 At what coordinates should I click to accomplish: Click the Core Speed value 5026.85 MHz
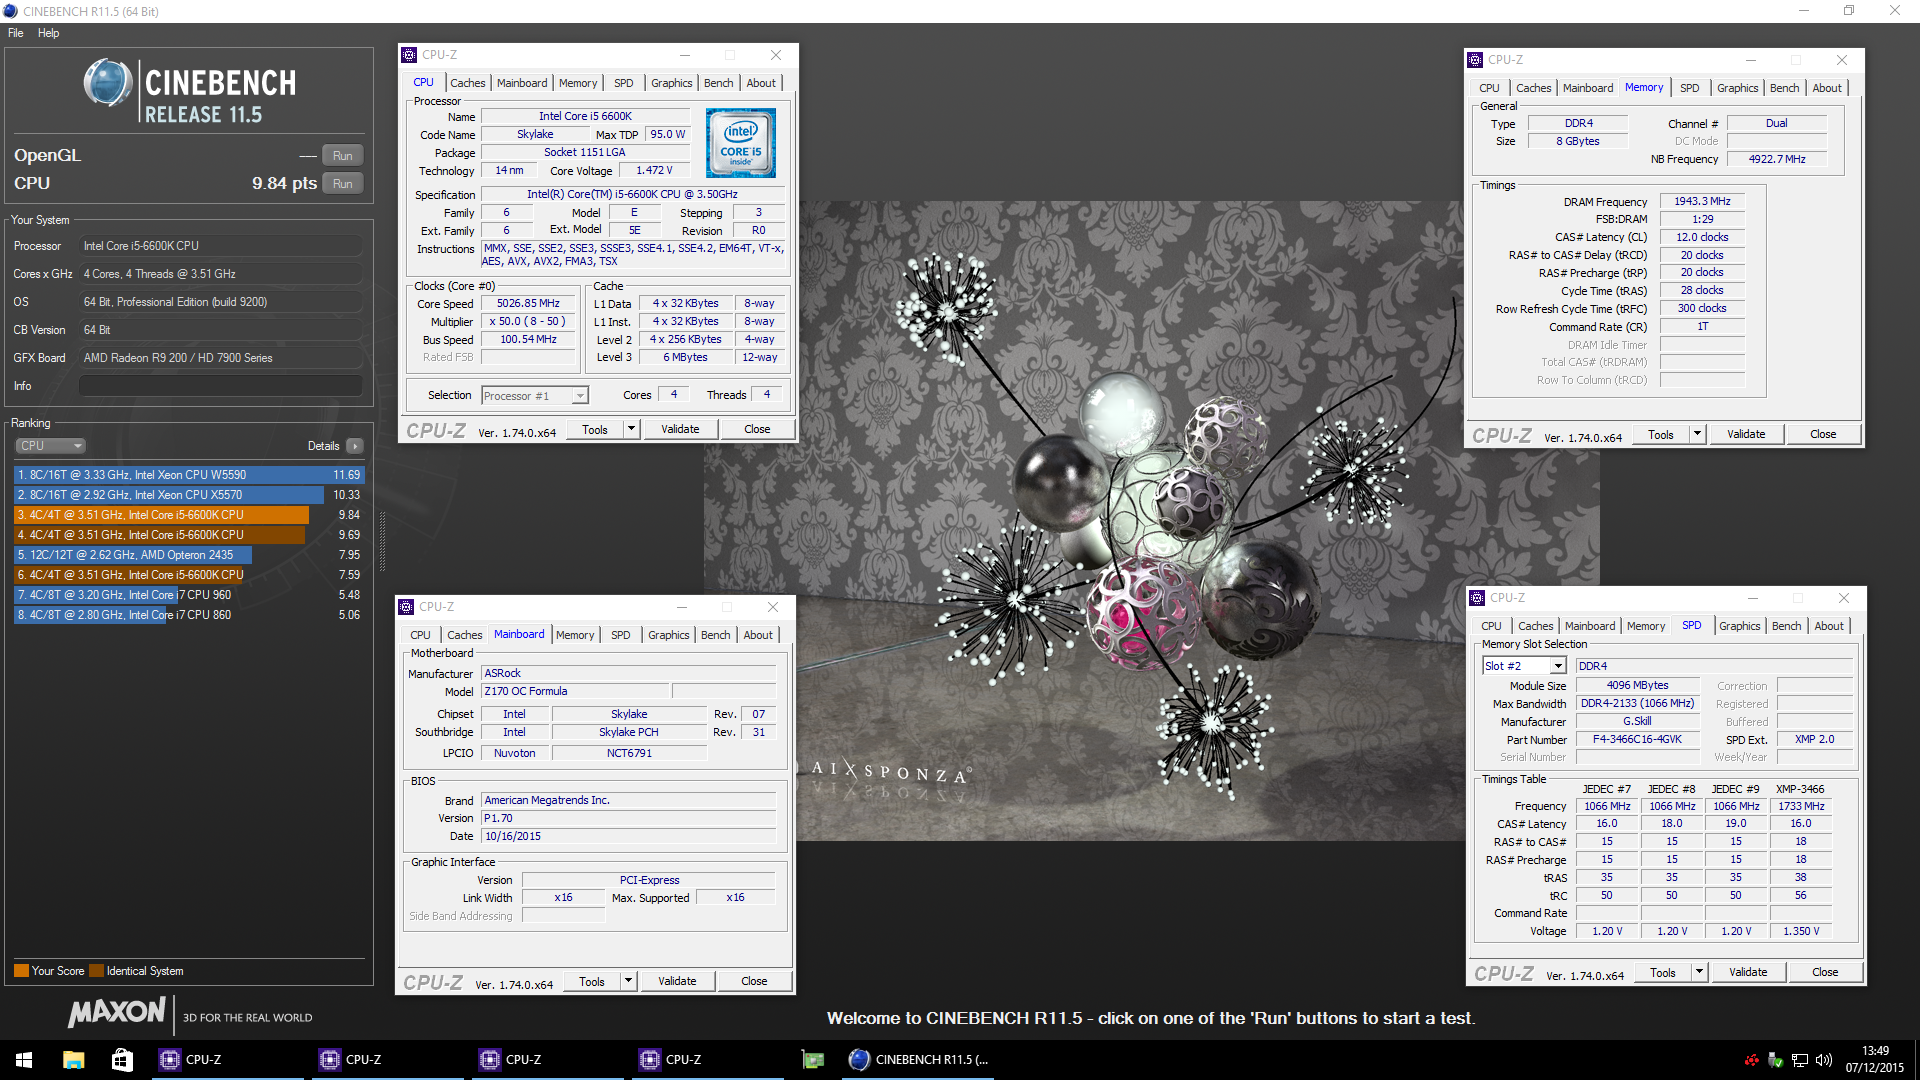pos(528,304)
